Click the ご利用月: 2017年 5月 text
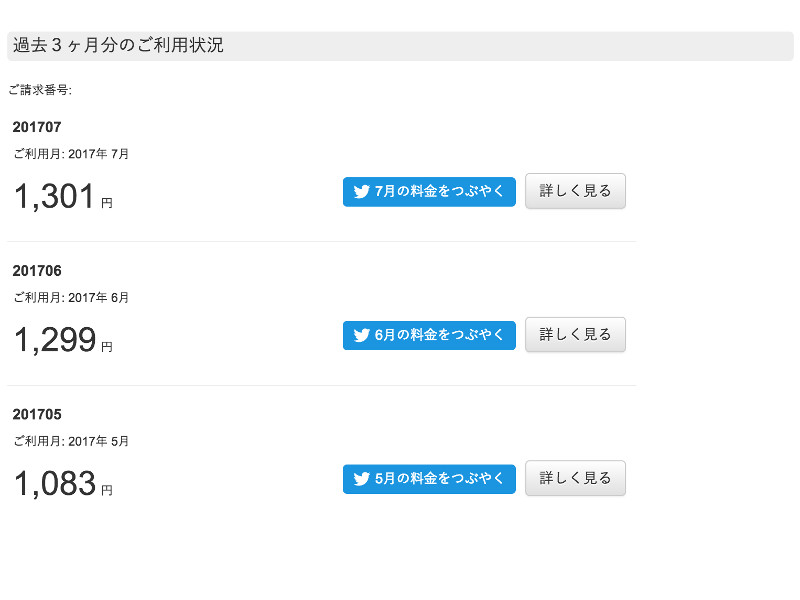The height and width of the screenshot is (600, 800). pyautogui.click(x=71, y=441)
